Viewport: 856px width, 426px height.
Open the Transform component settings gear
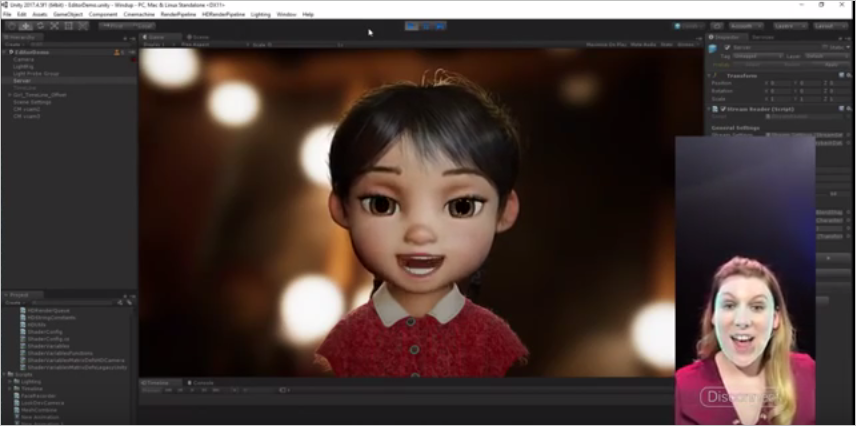click(849, 75)
